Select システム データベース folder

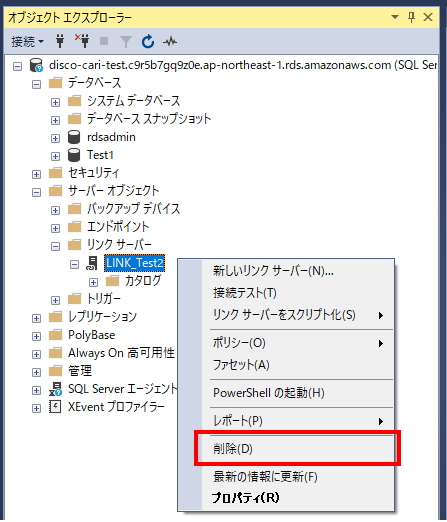[133, 101]
